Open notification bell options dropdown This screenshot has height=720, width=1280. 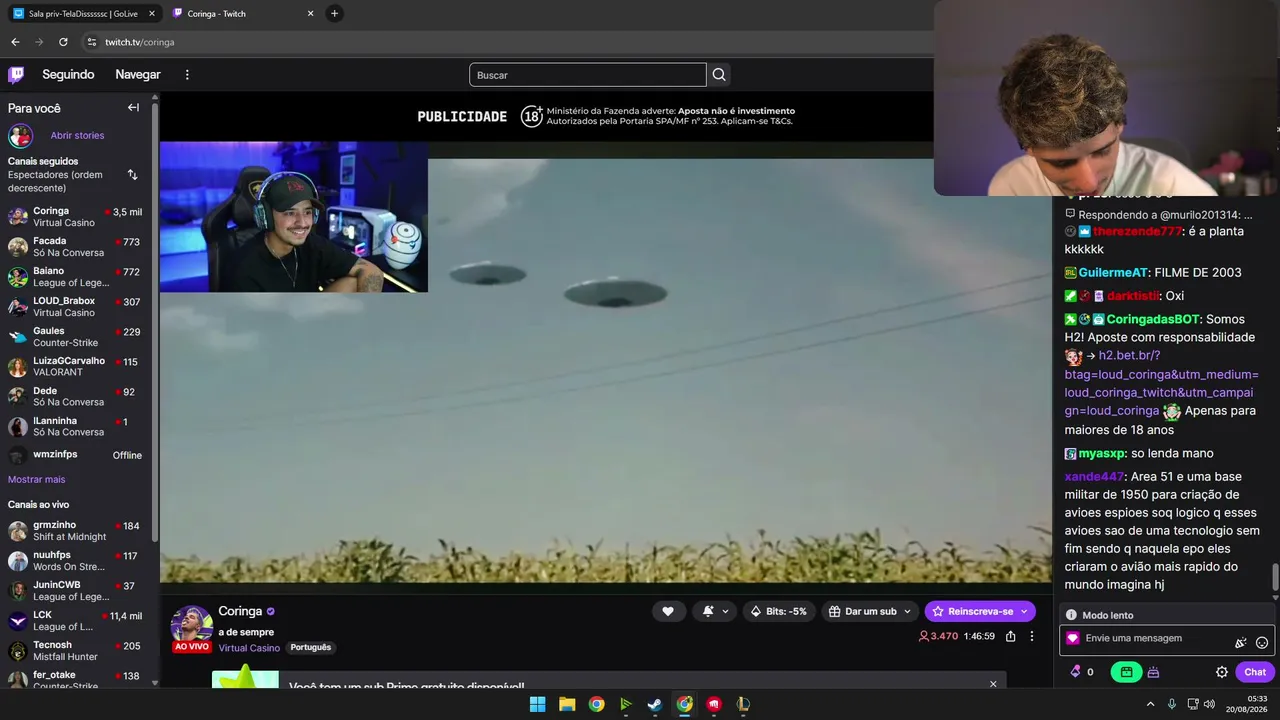pyautogui.click(x=715, y=611)
